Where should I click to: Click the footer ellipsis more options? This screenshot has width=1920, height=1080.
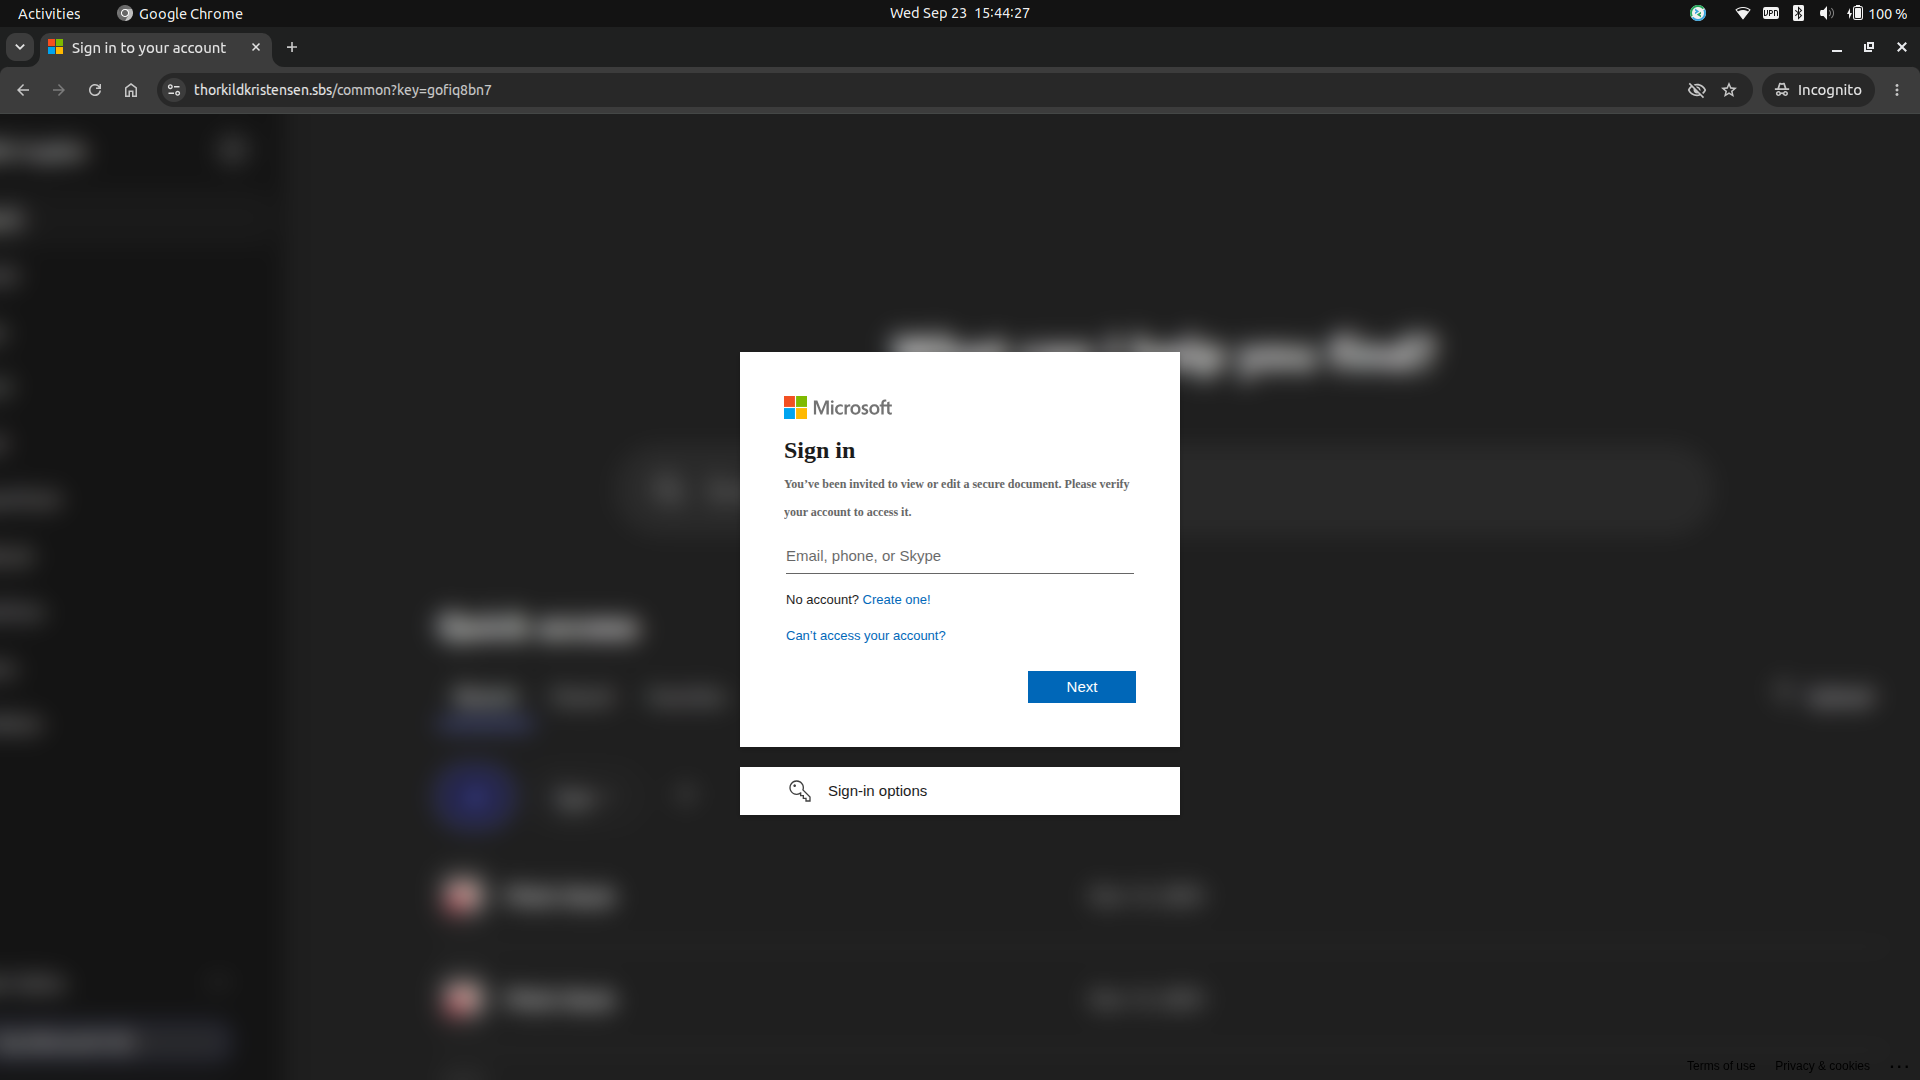click(x=1900, y=1066)
